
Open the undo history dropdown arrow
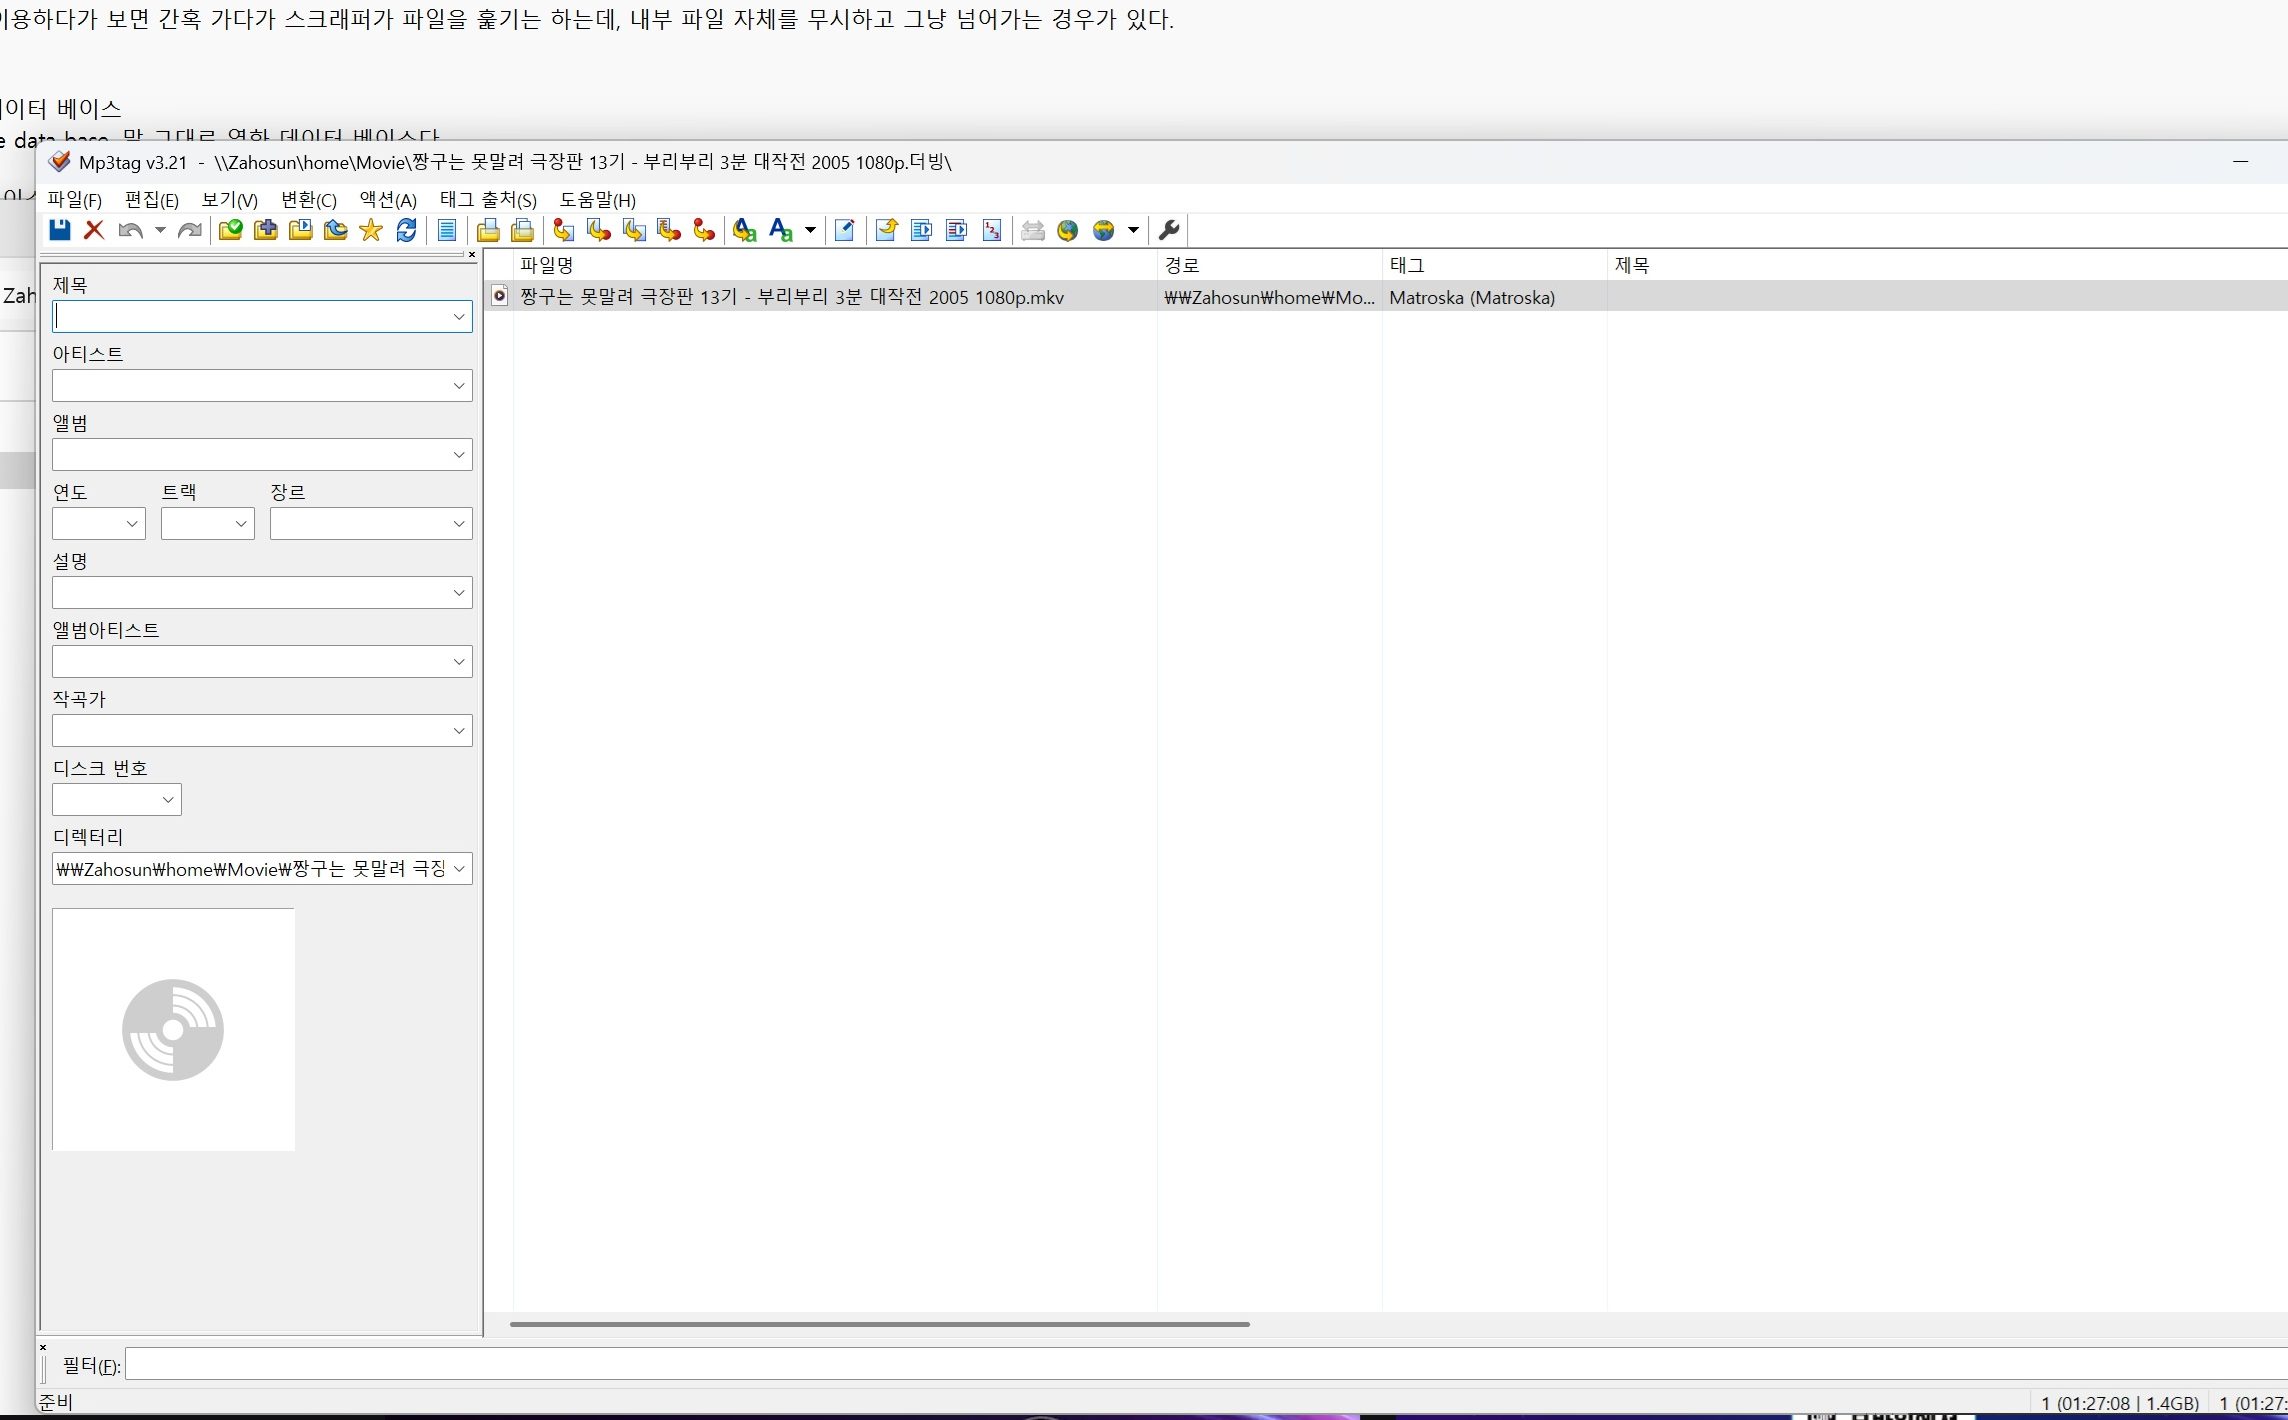tap(160, 230)
